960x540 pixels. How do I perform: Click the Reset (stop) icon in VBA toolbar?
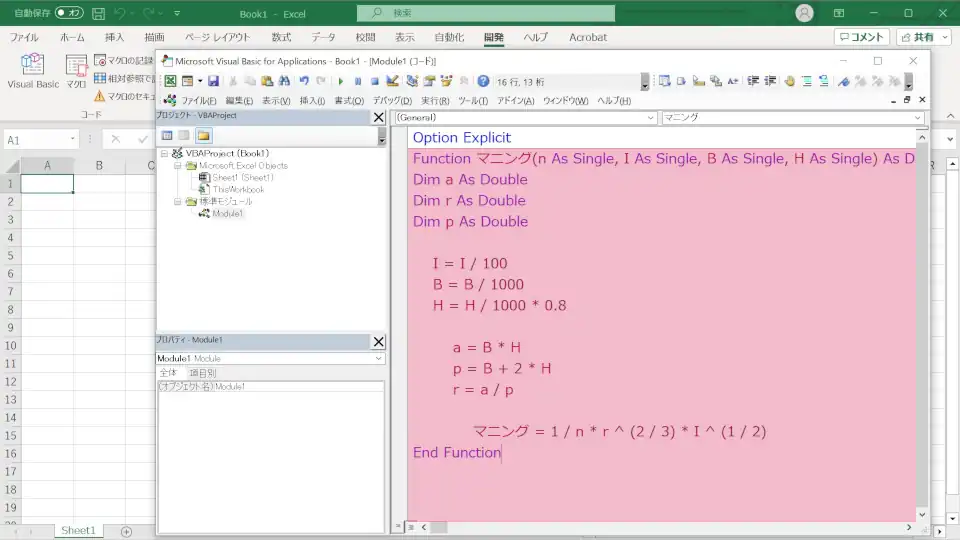pos(374,81)
